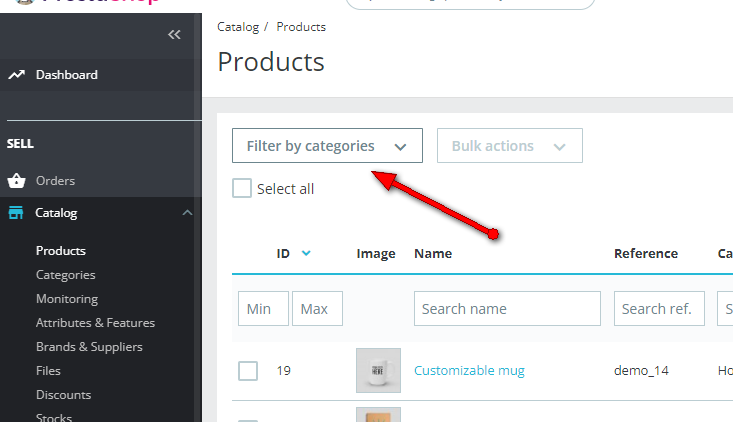The width and height of the screenshot is (733, 422).
Task: Click the Max ID filter field
Action: 317,309
